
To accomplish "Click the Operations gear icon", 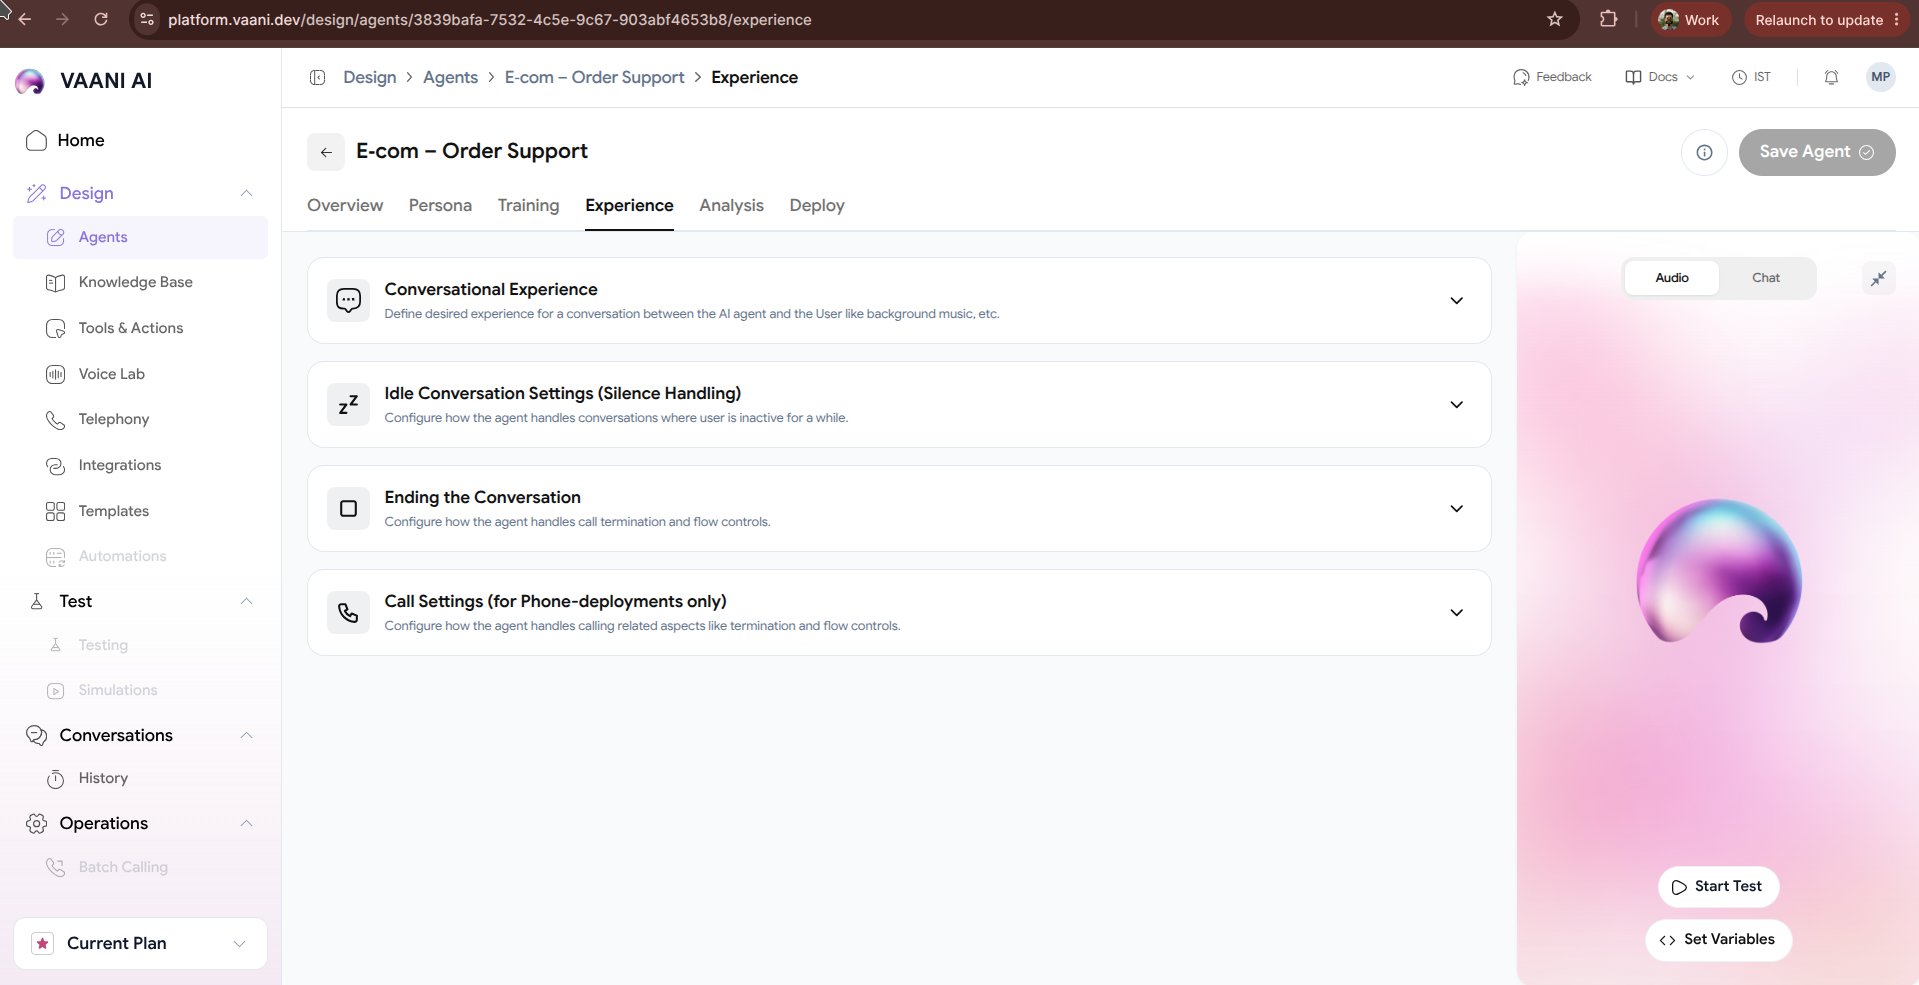I will click(36, 823).
